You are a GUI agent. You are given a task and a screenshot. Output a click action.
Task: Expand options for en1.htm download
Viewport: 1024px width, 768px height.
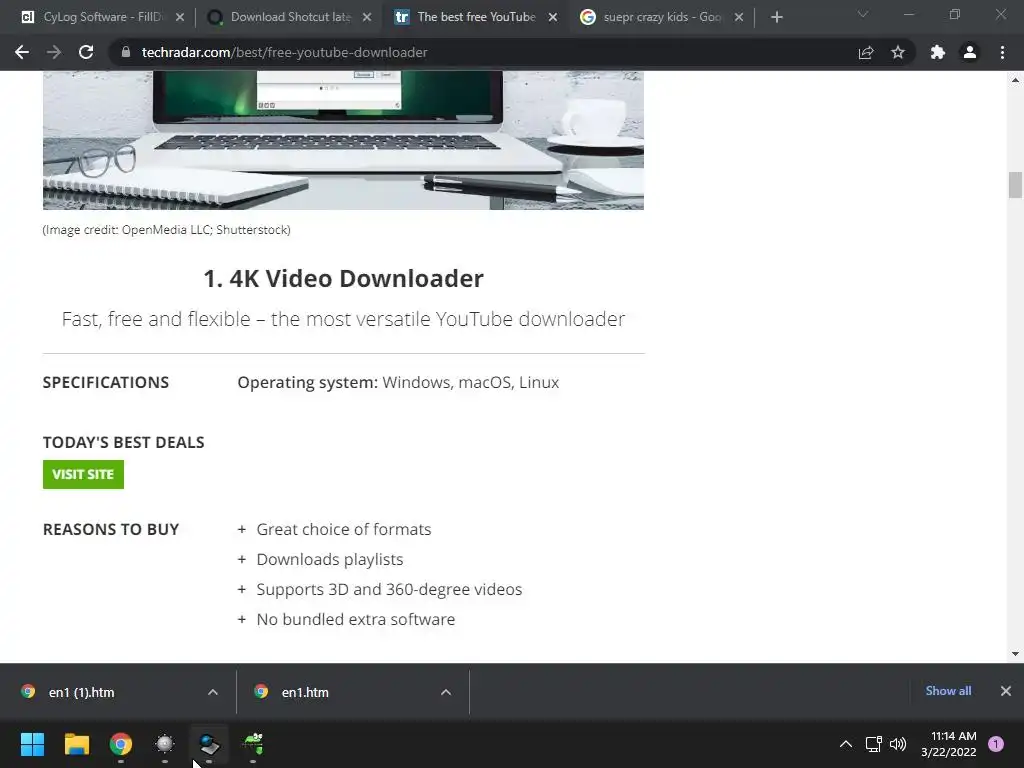pos(446,692)
